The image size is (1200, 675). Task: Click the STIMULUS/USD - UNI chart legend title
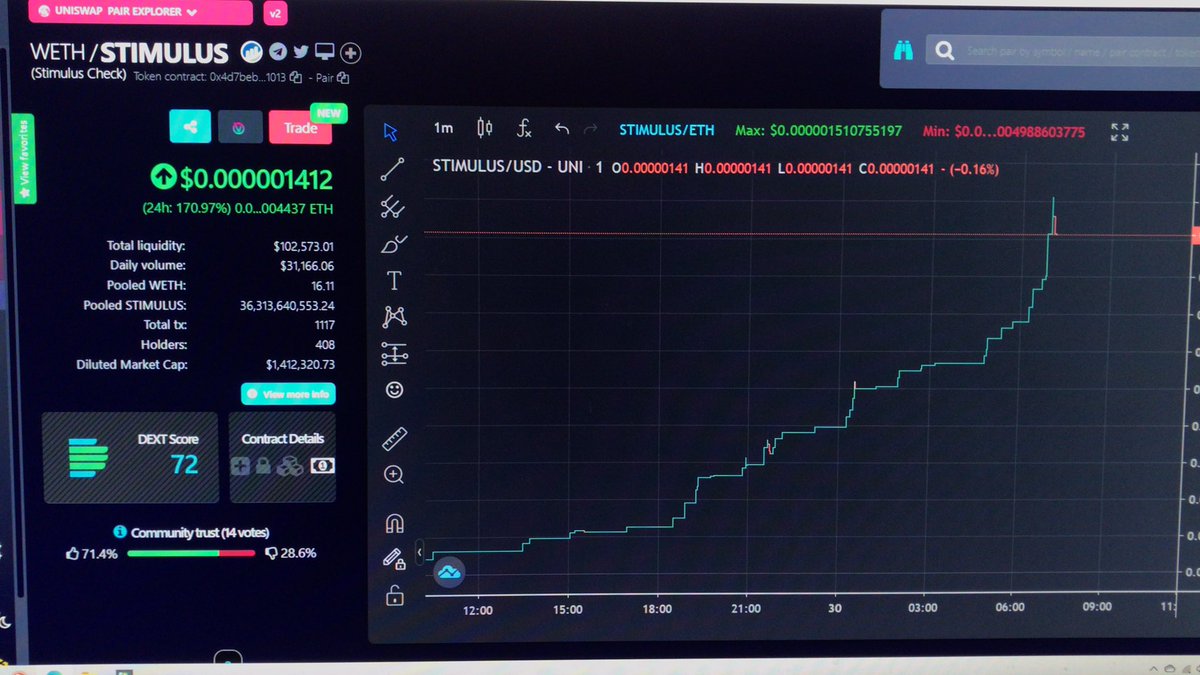click(510, 167)
